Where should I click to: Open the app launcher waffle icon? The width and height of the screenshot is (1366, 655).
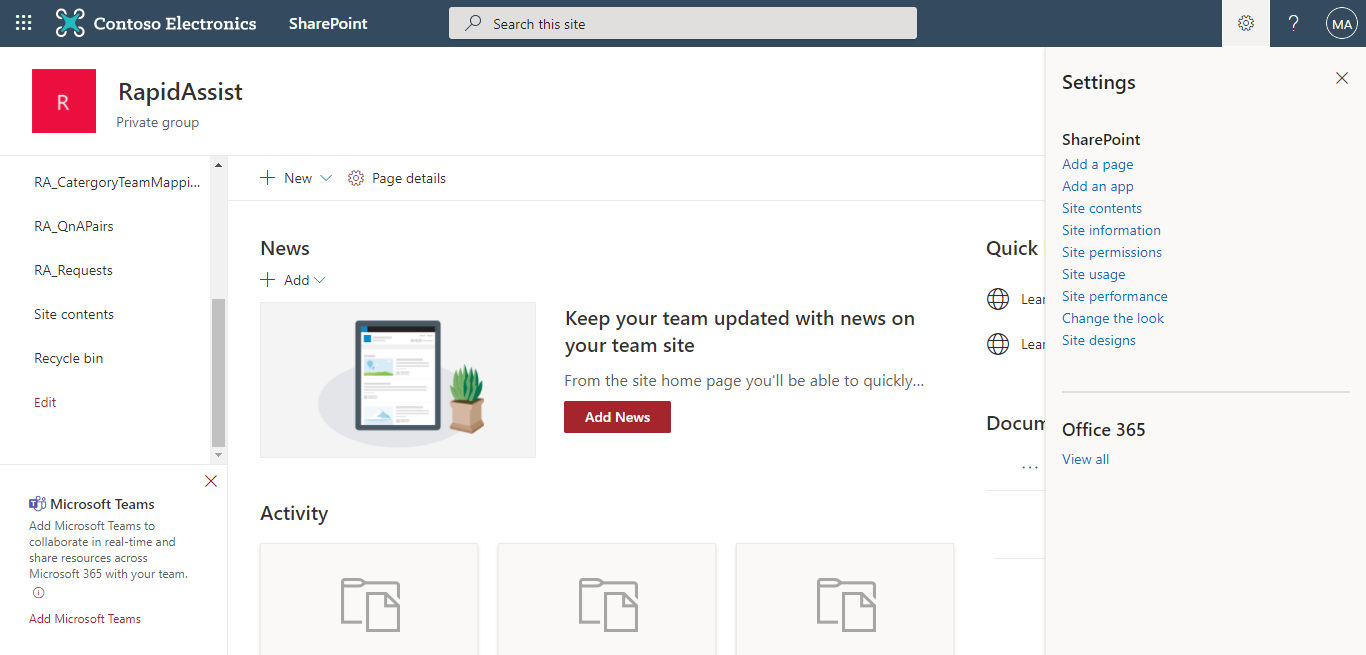pos(24,23)
